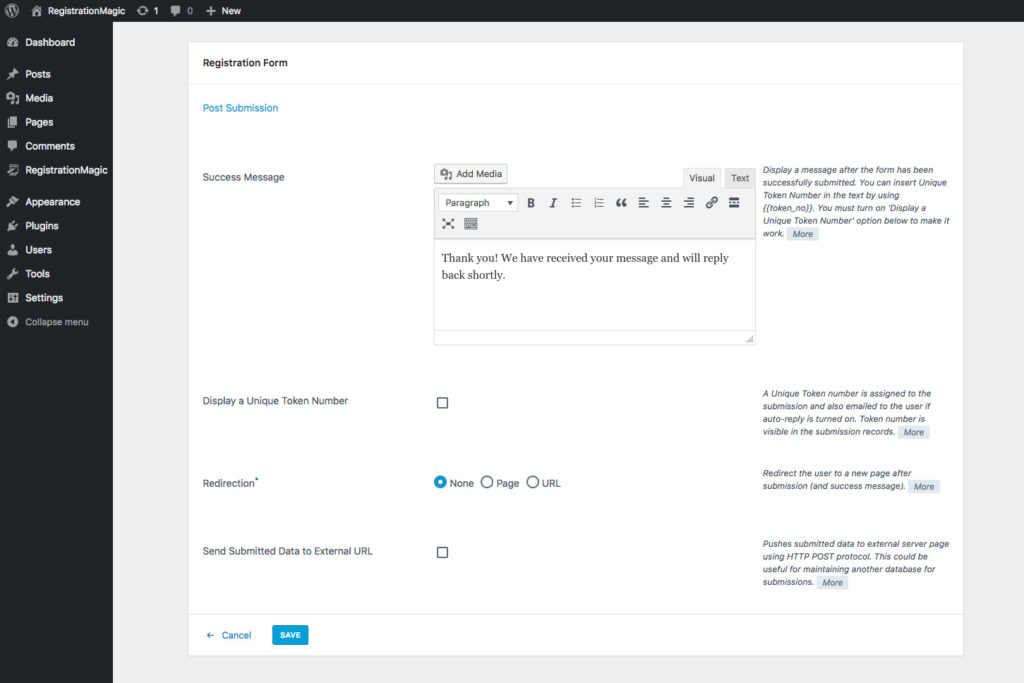Image resolution: width=1024 pixels, height=683 pixels.
Task: Apply Italic formatting in editor toolbar
Action: click(553, 203)
